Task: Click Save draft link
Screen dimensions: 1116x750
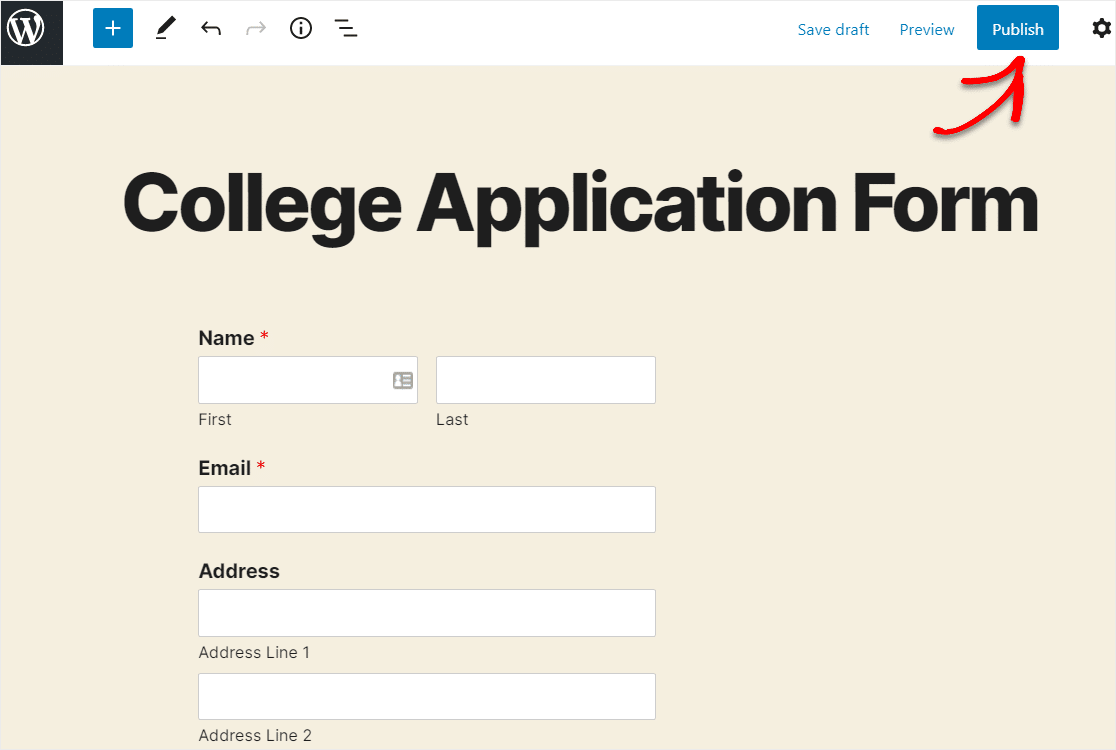Action: [833, 29]
